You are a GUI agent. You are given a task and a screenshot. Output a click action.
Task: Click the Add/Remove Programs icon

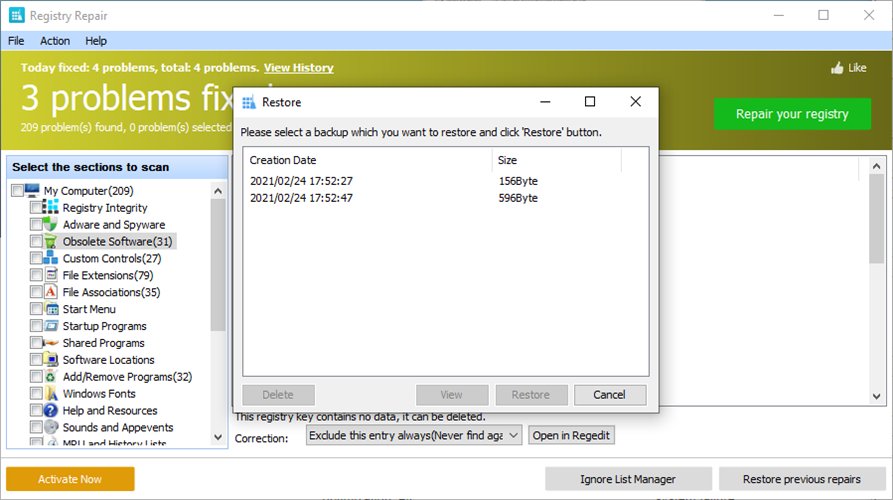click(51, 376)
